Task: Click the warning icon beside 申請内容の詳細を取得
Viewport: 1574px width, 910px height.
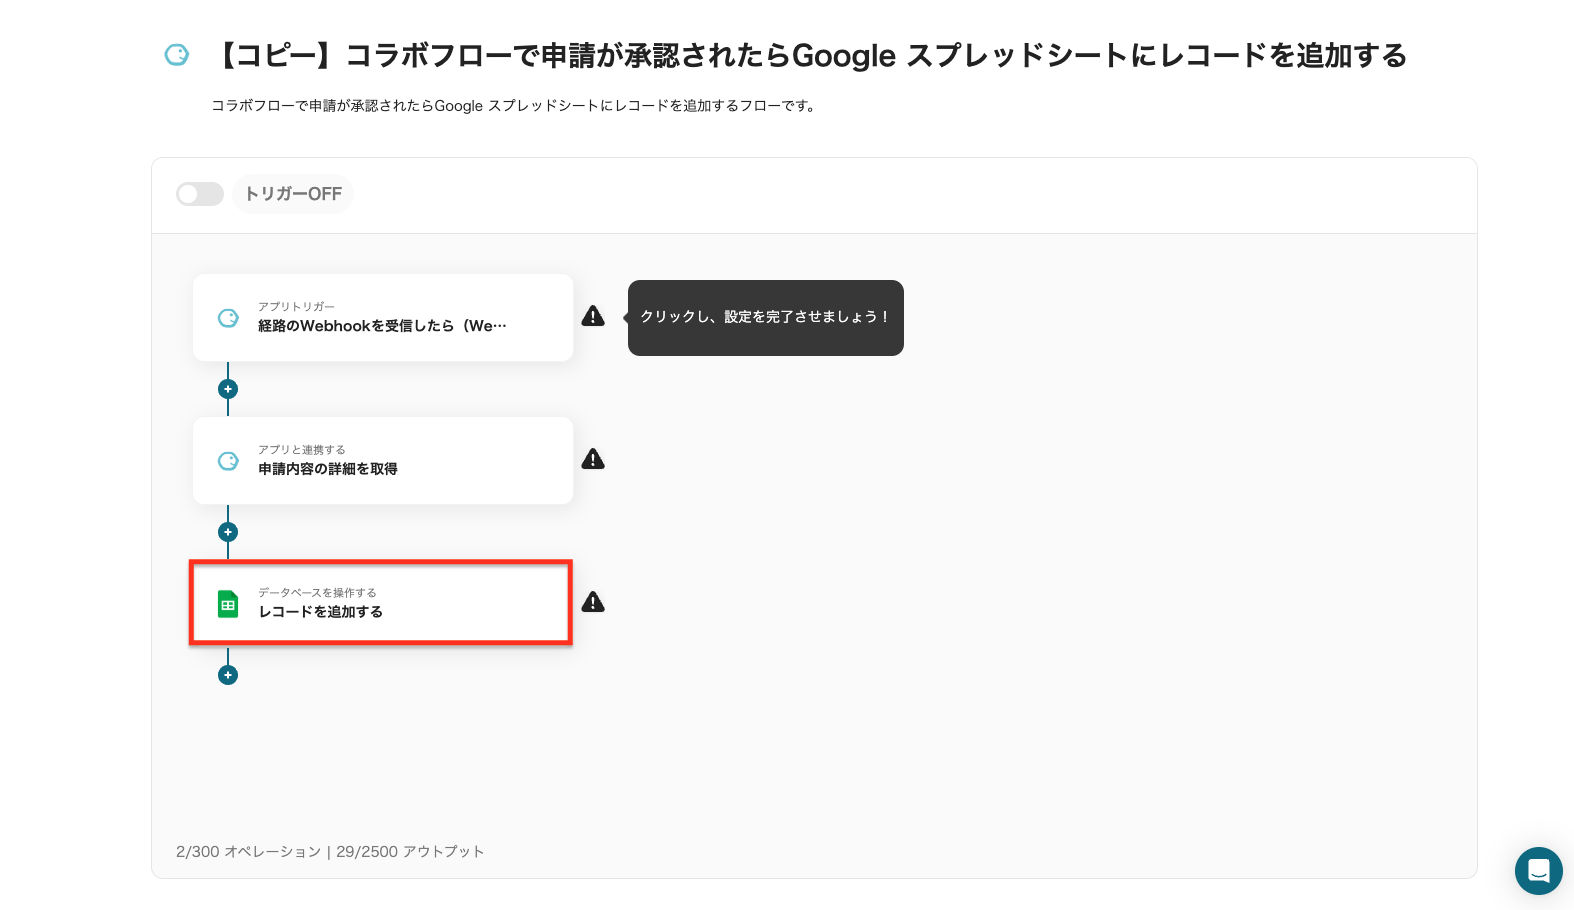Action: pos(593,459)
